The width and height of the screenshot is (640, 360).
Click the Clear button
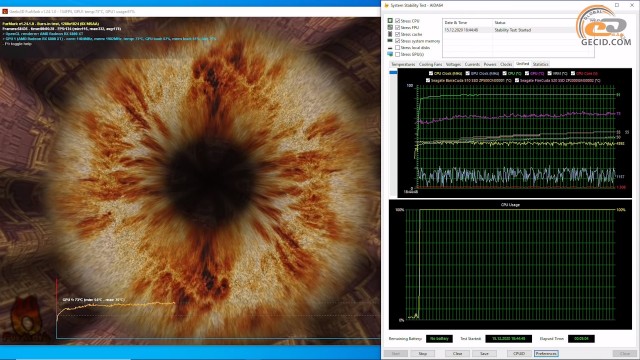point(458,353)
